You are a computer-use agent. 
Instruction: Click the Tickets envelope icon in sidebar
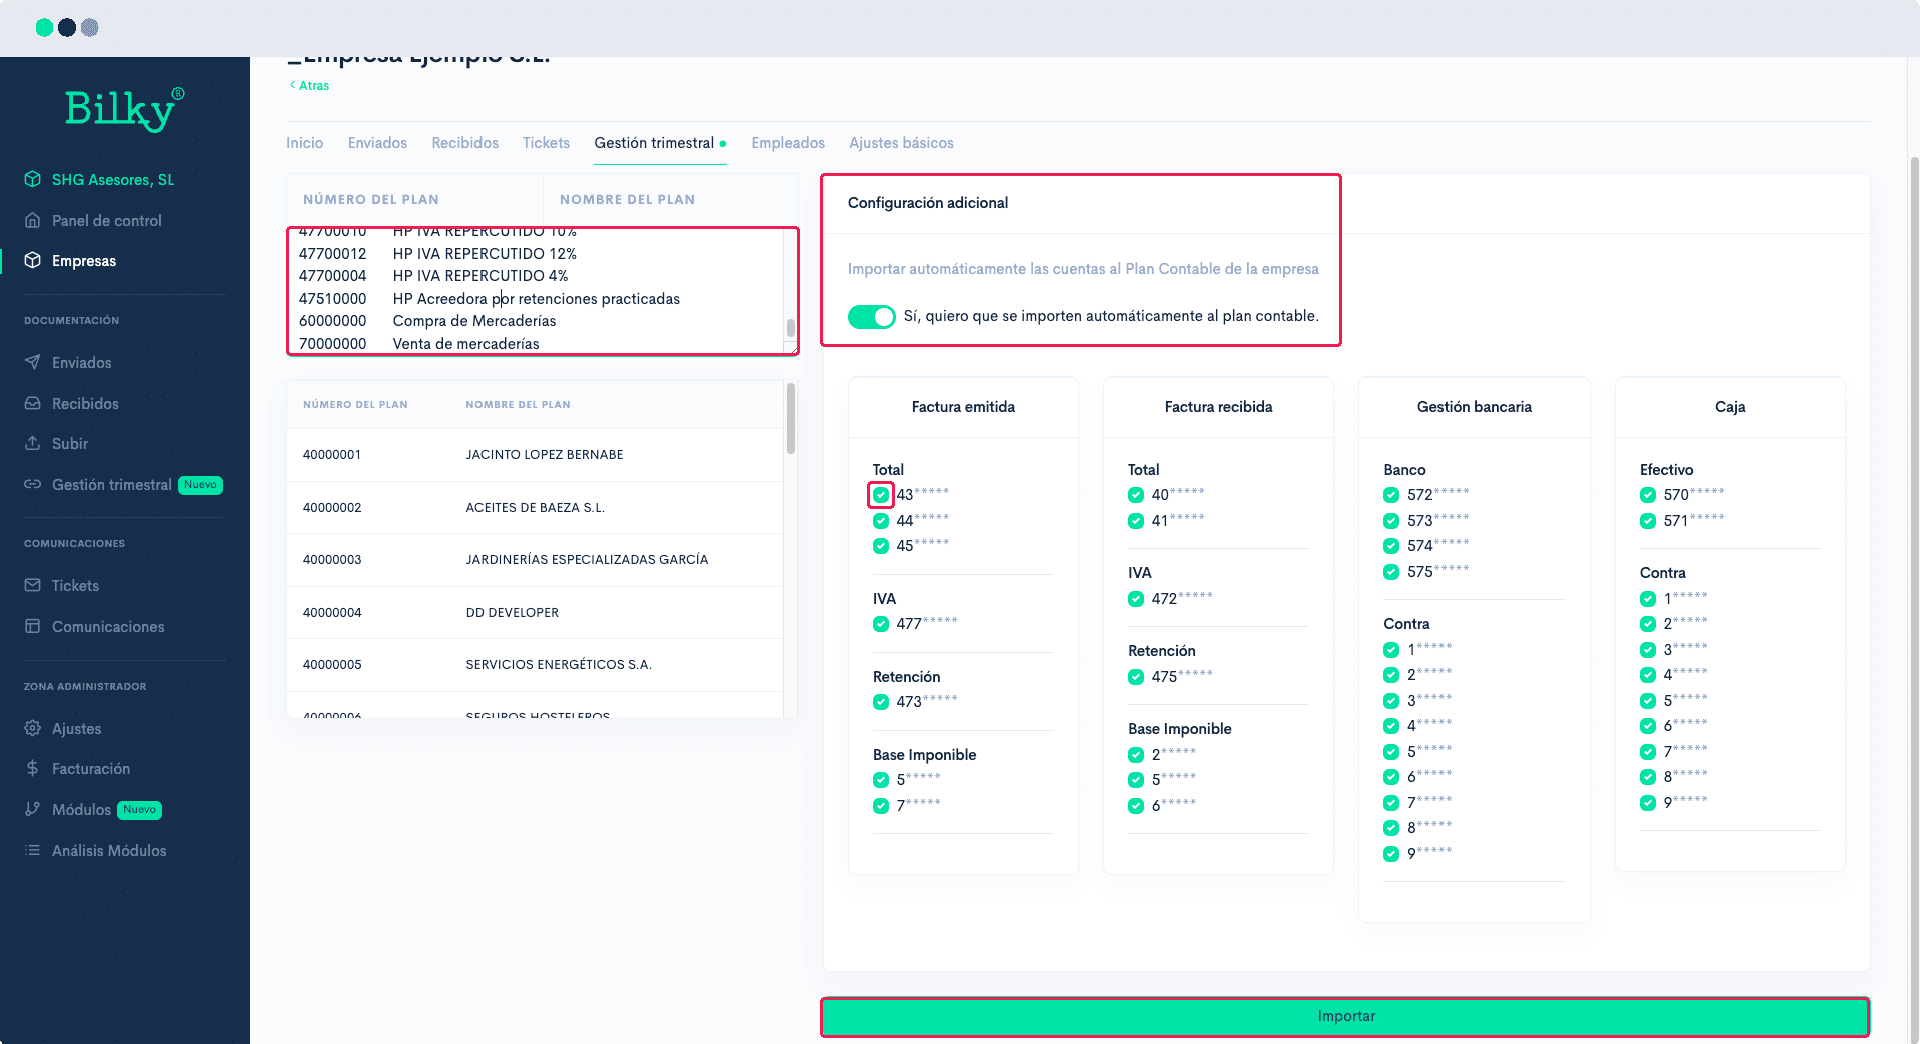pos(33,585)
